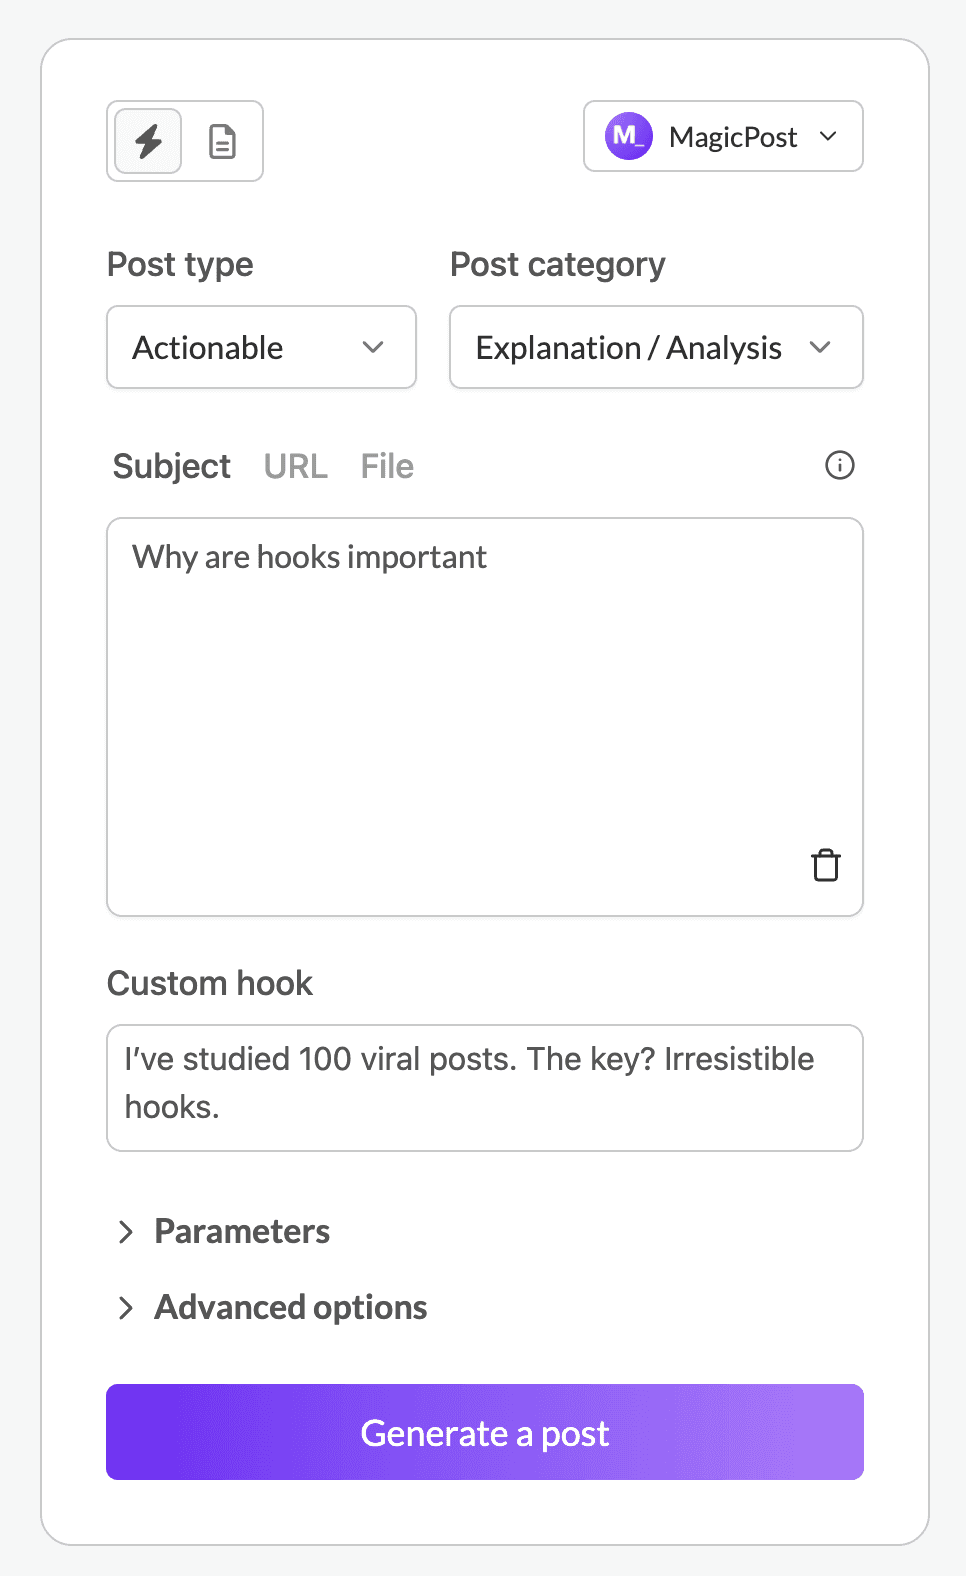Switch to the File tab
Screen dimensions: 966x1576
(387, 466)
